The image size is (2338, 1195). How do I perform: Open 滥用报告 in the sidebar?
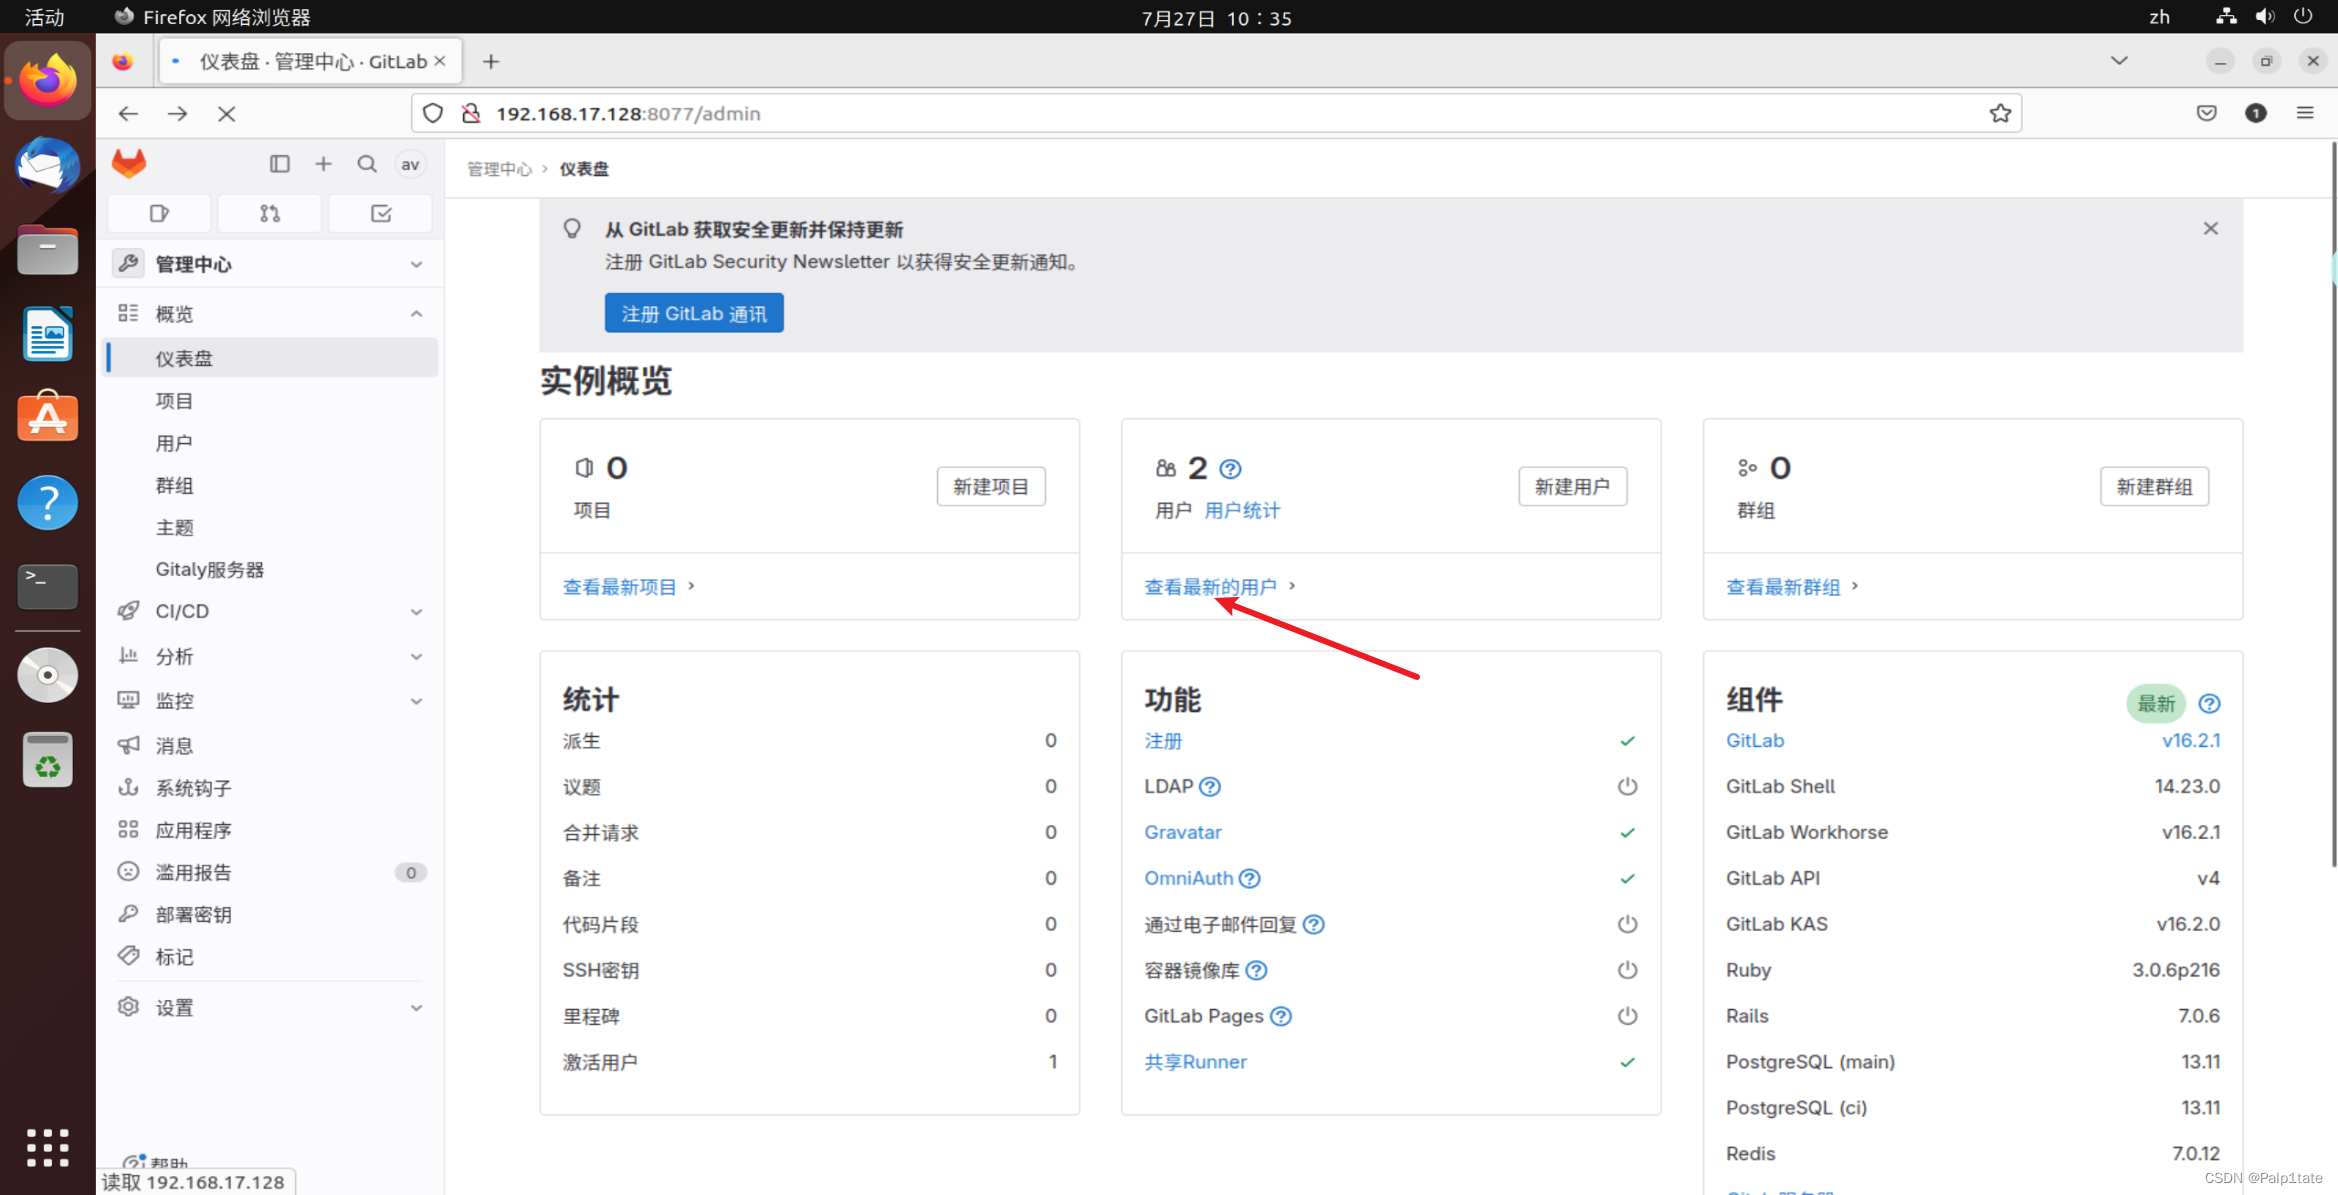pos(270,873)
